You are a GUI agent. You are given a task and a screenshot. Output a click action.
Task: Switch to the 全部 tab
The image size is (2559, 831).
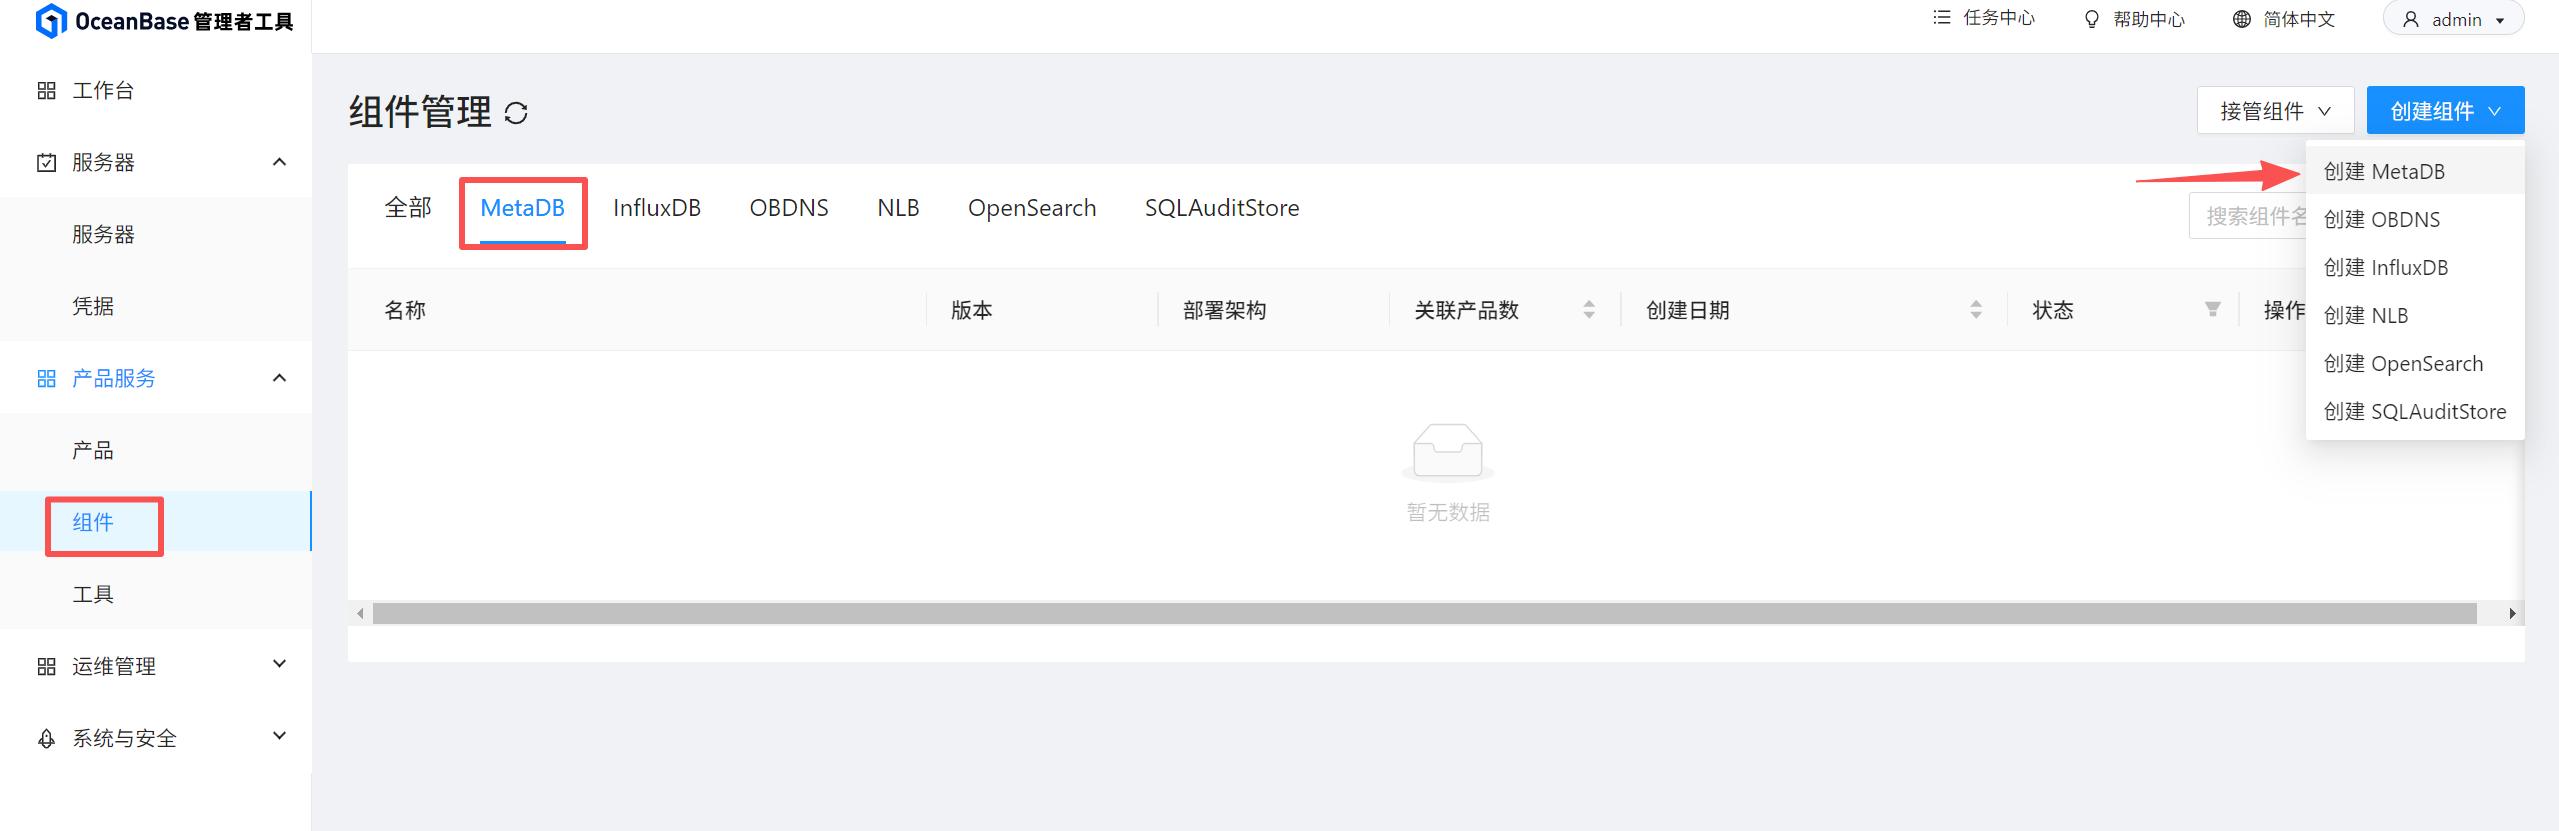pos(408,208)
